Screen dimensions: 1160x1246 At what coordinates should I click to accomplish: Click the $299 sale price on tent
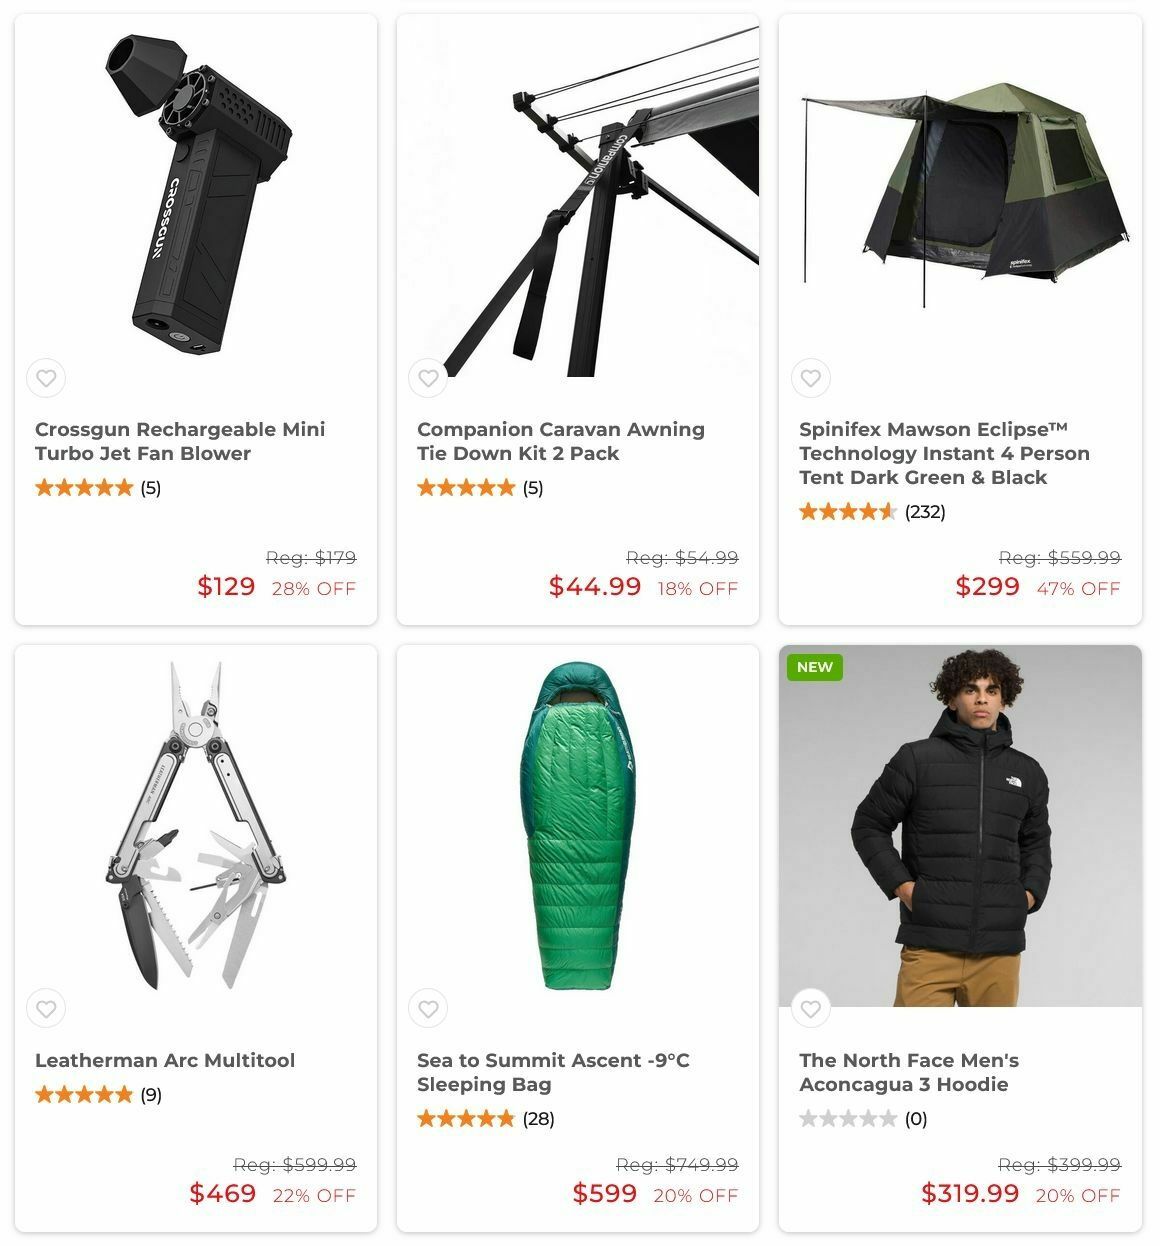tap(987, 586)
